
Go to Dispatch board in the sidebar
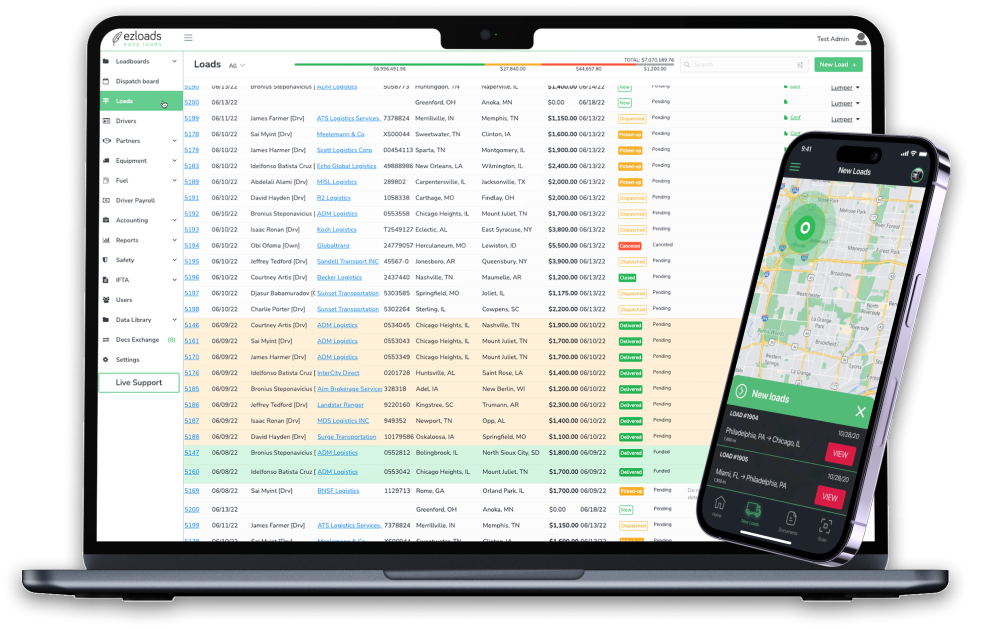coord(137,81)
